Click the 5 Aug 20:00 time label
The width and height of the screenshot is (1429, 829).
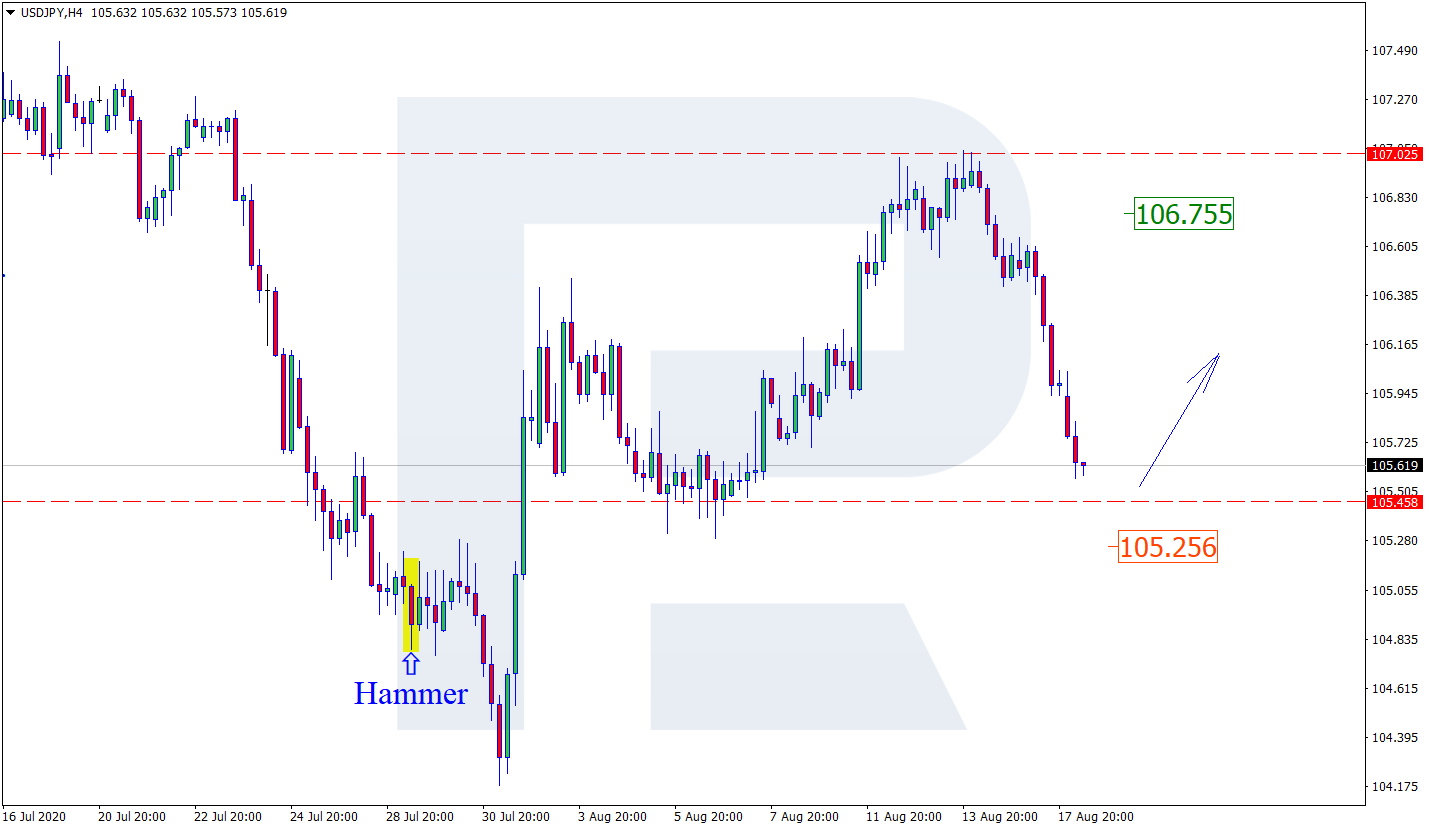[708, 817]
